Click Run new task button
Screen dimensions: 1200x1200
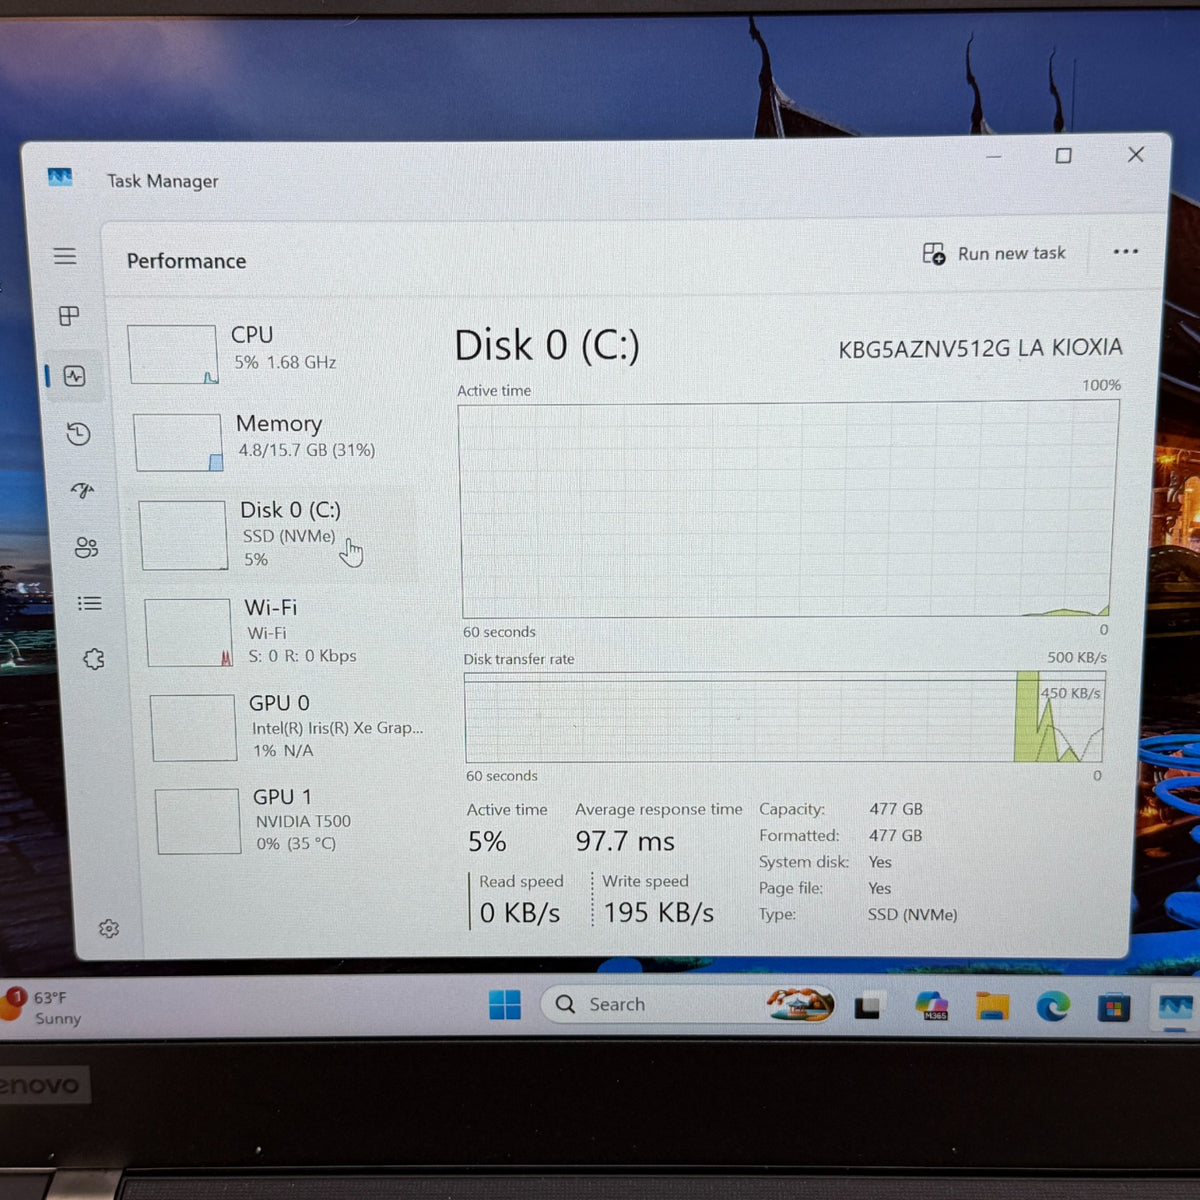click(x=994, y=254)
